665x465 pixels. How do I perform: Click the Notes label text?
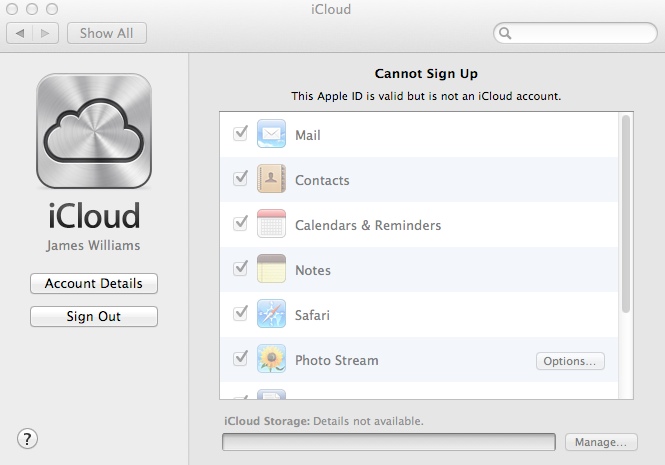(313, 270)
